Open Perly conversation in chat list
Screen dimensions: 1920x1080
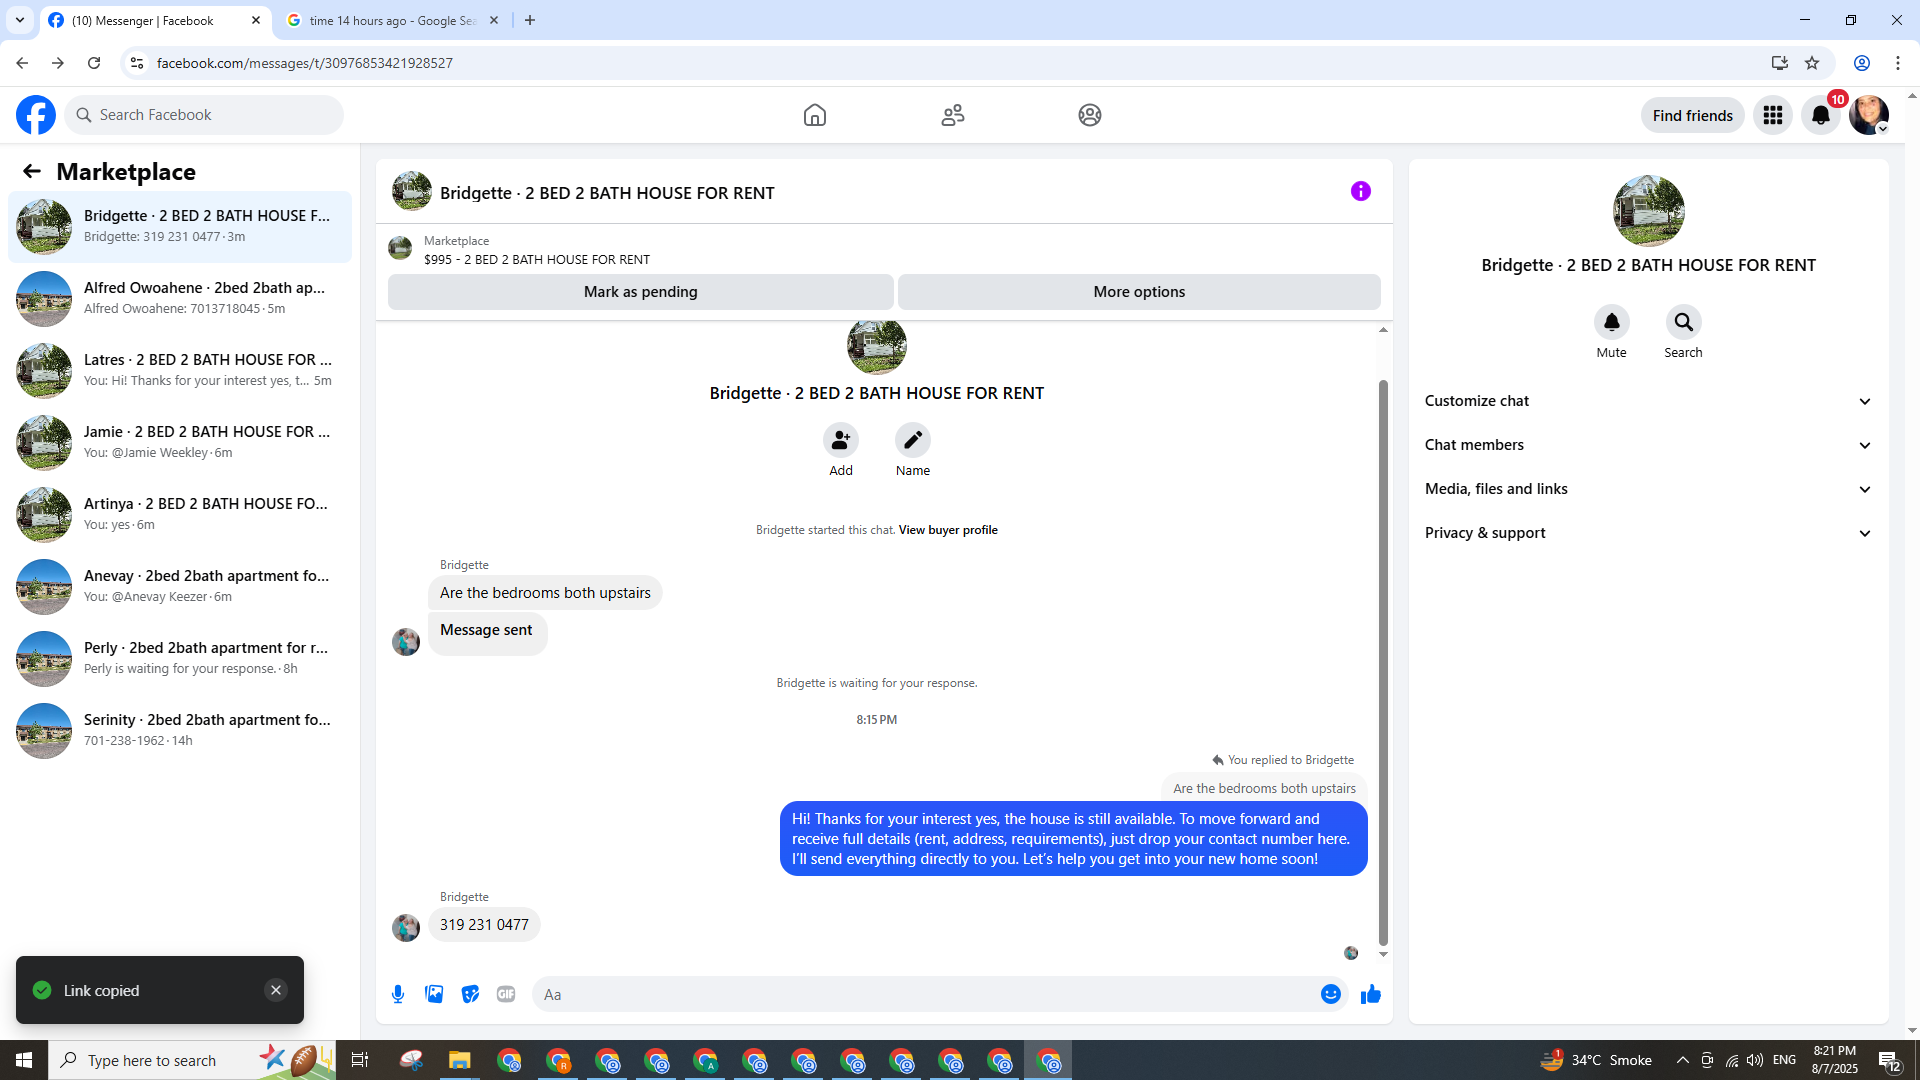180,659
